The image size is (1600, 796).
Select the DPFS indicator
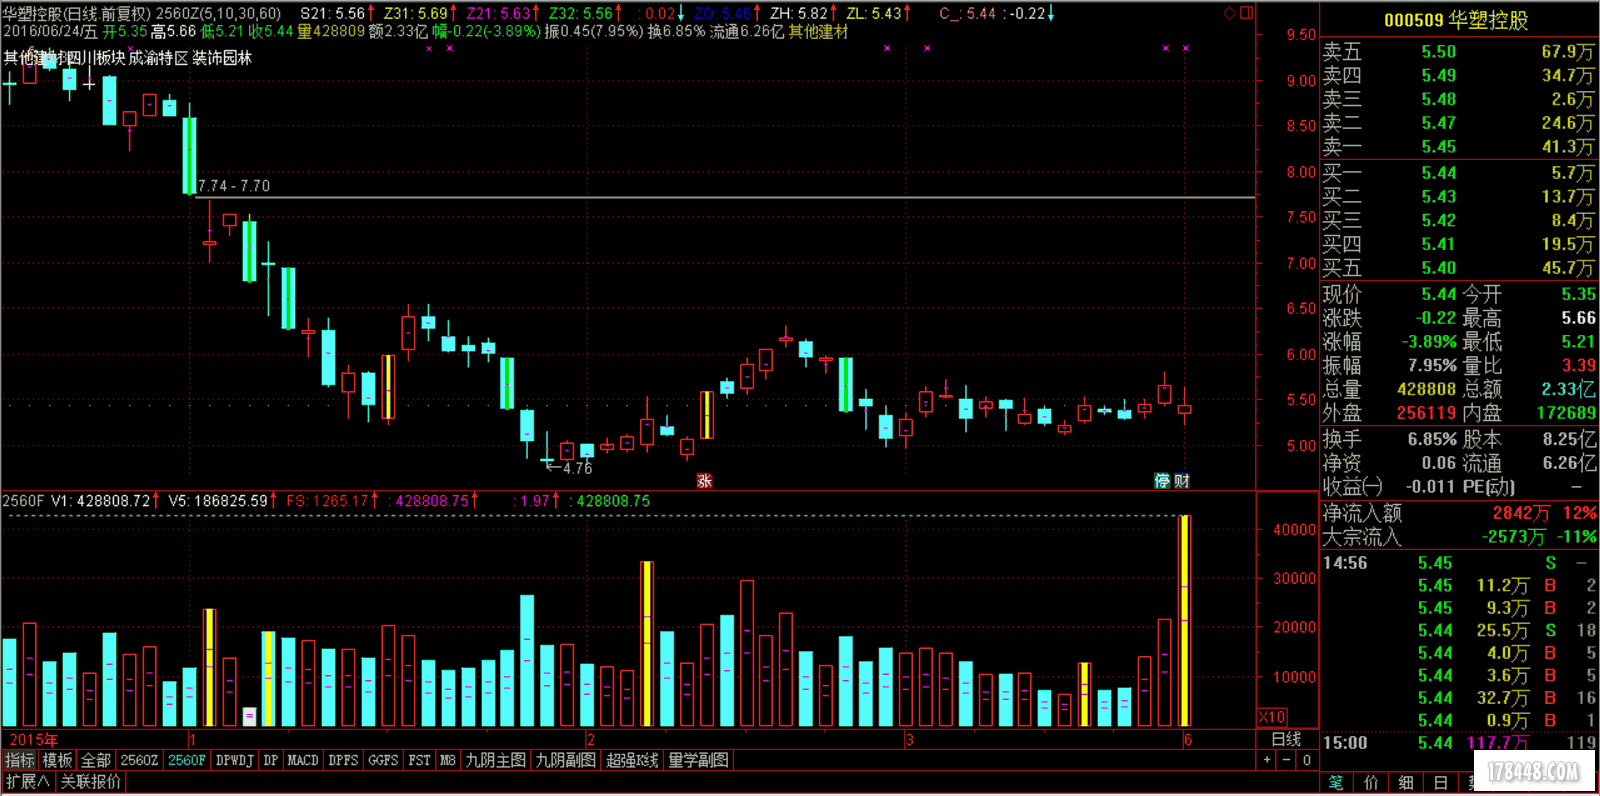pyautogui.click(x=343, y=760)
